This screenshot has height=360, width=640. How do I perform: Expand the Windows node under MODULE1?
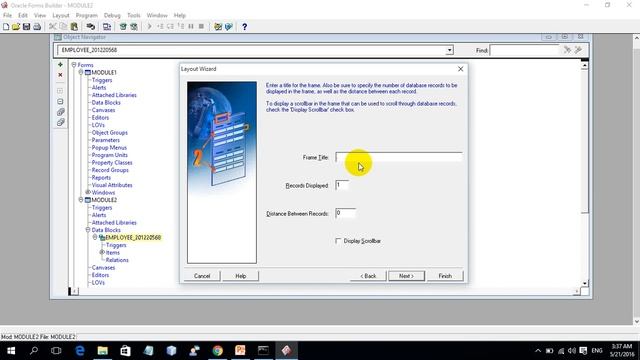click(88, 192)
